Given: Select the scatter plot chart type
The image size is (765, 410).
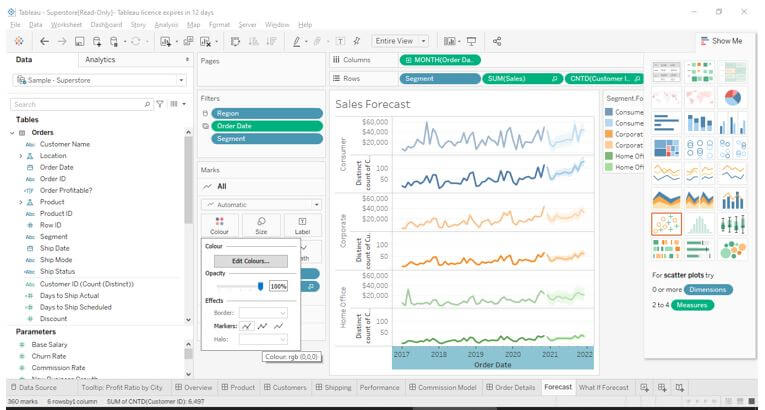Looking at the screenshot, I should (666, 224).
